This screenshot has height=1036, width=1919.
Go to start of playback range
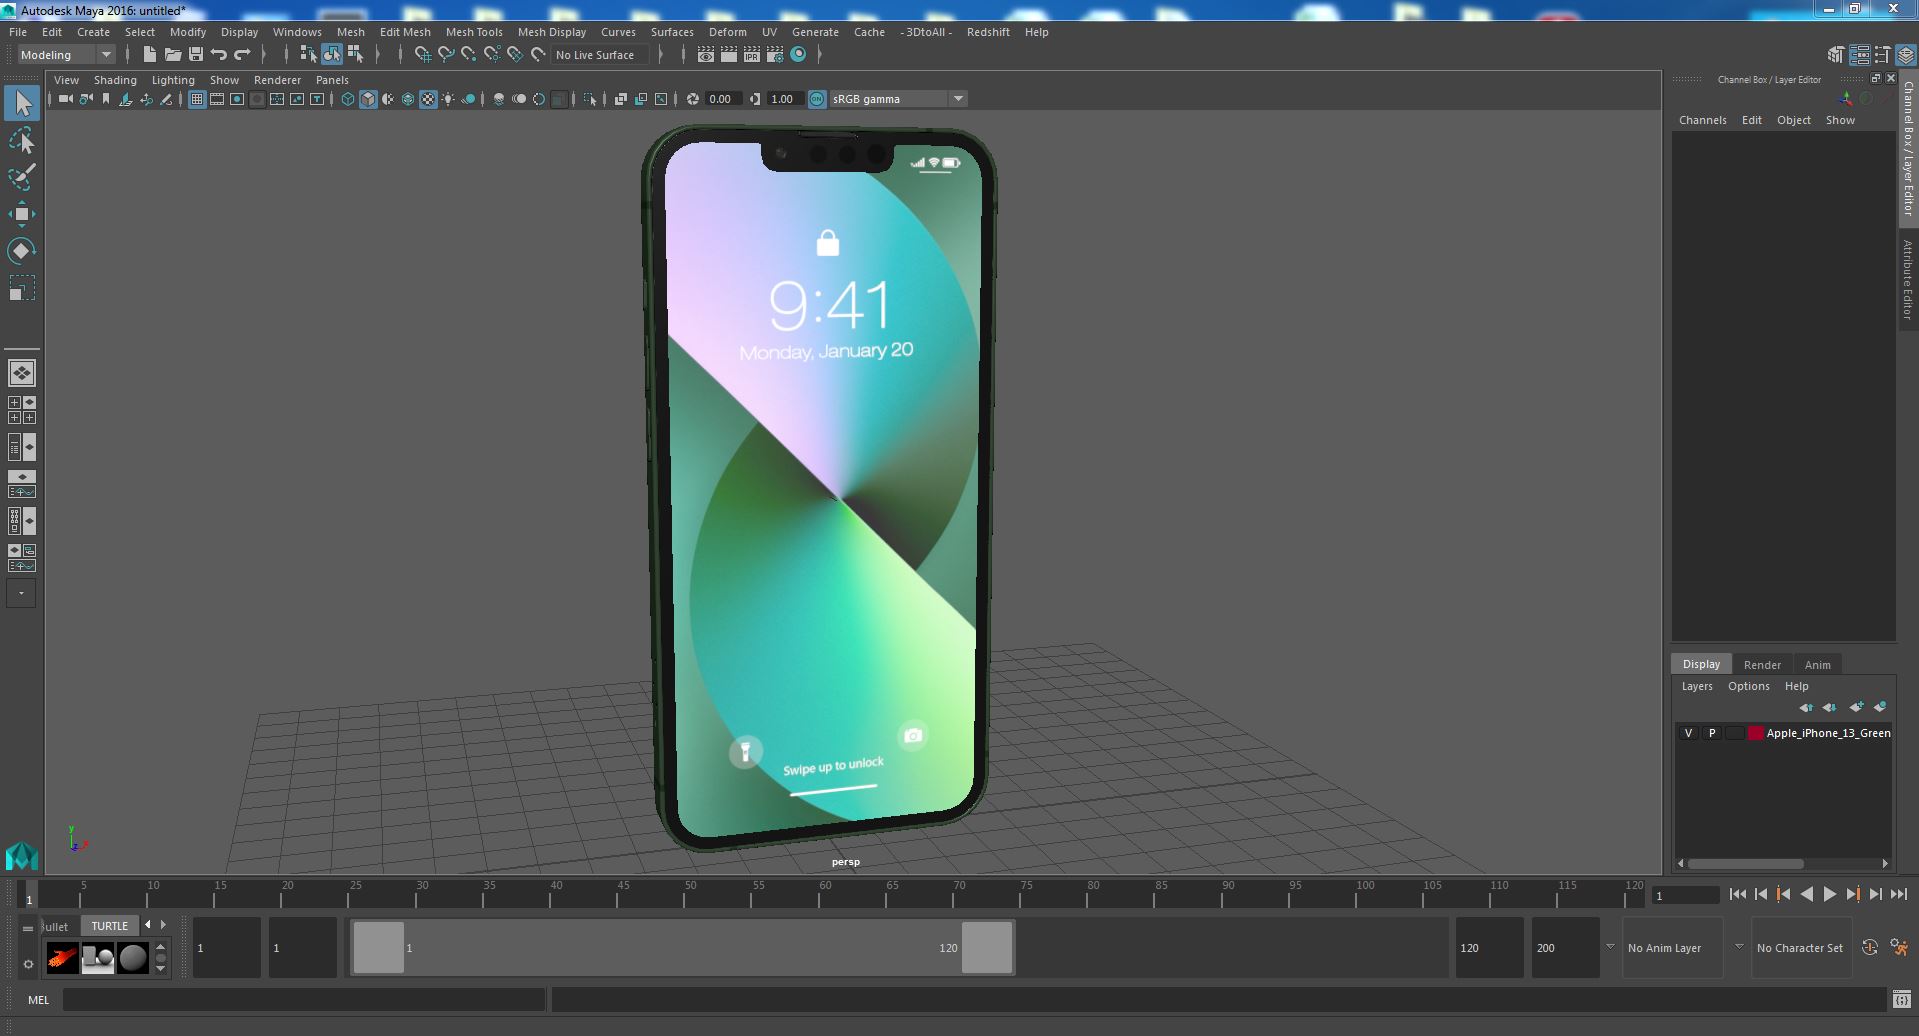[x=1737, y=895]
